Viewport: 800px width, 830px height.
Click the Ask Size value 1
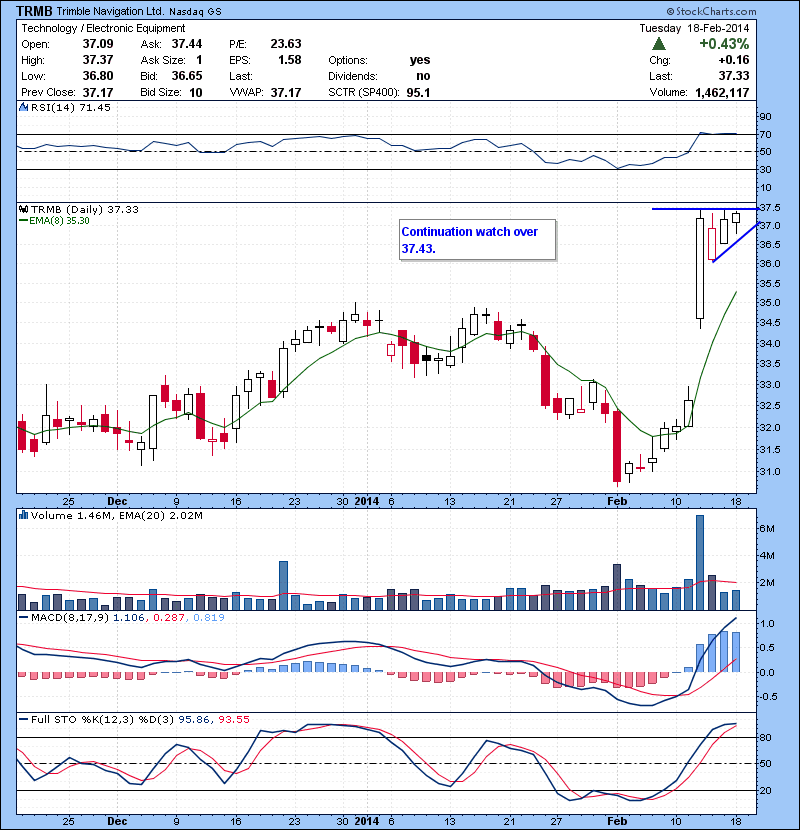click(x=199, y=60)
